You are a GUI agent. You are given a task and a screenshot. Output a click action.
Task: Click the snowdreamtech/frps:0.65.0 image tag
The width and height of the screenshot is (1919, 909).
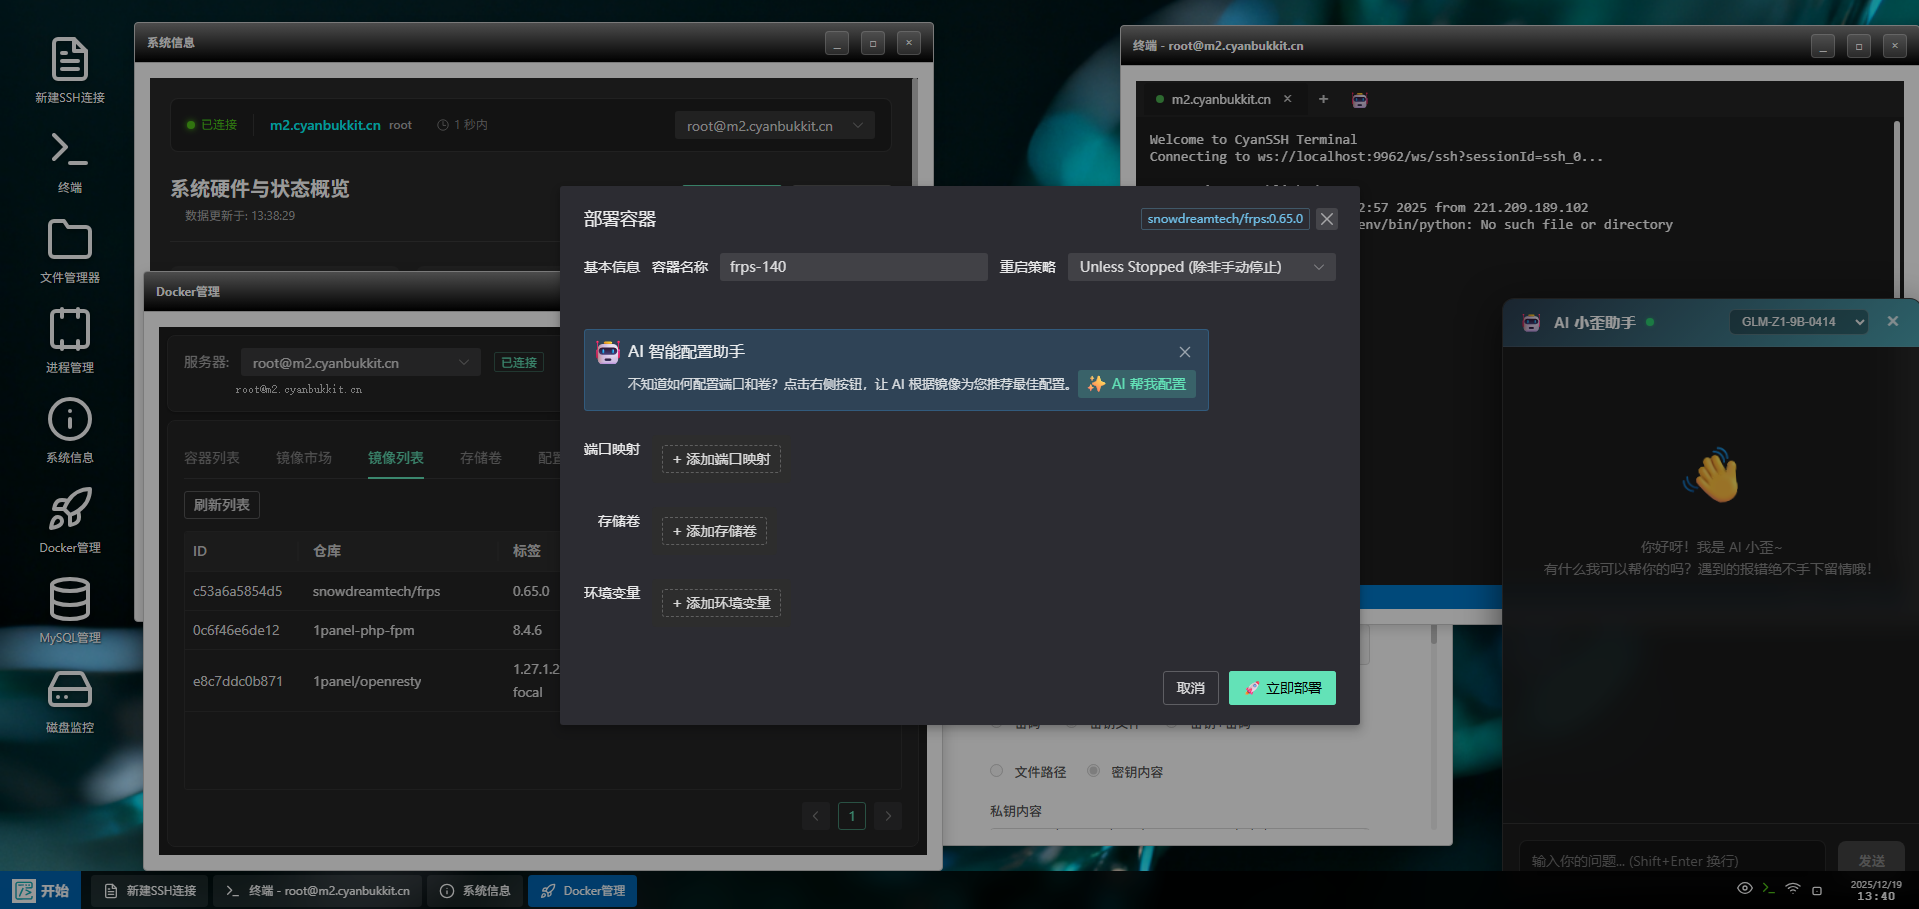click(x=1225, y=219)
